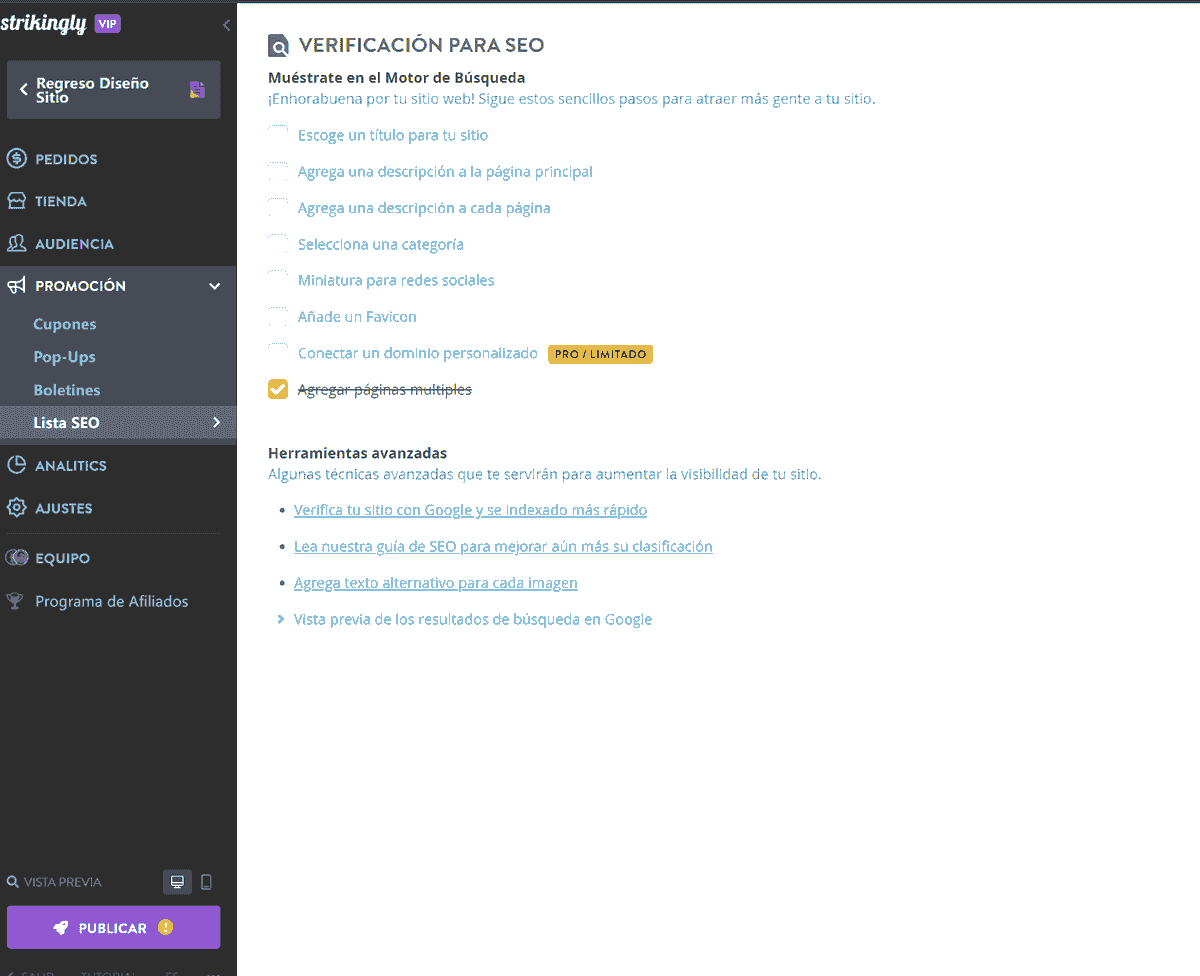Click the Analitics pie chart icon

pyautogui.click(x=16, y=465)
